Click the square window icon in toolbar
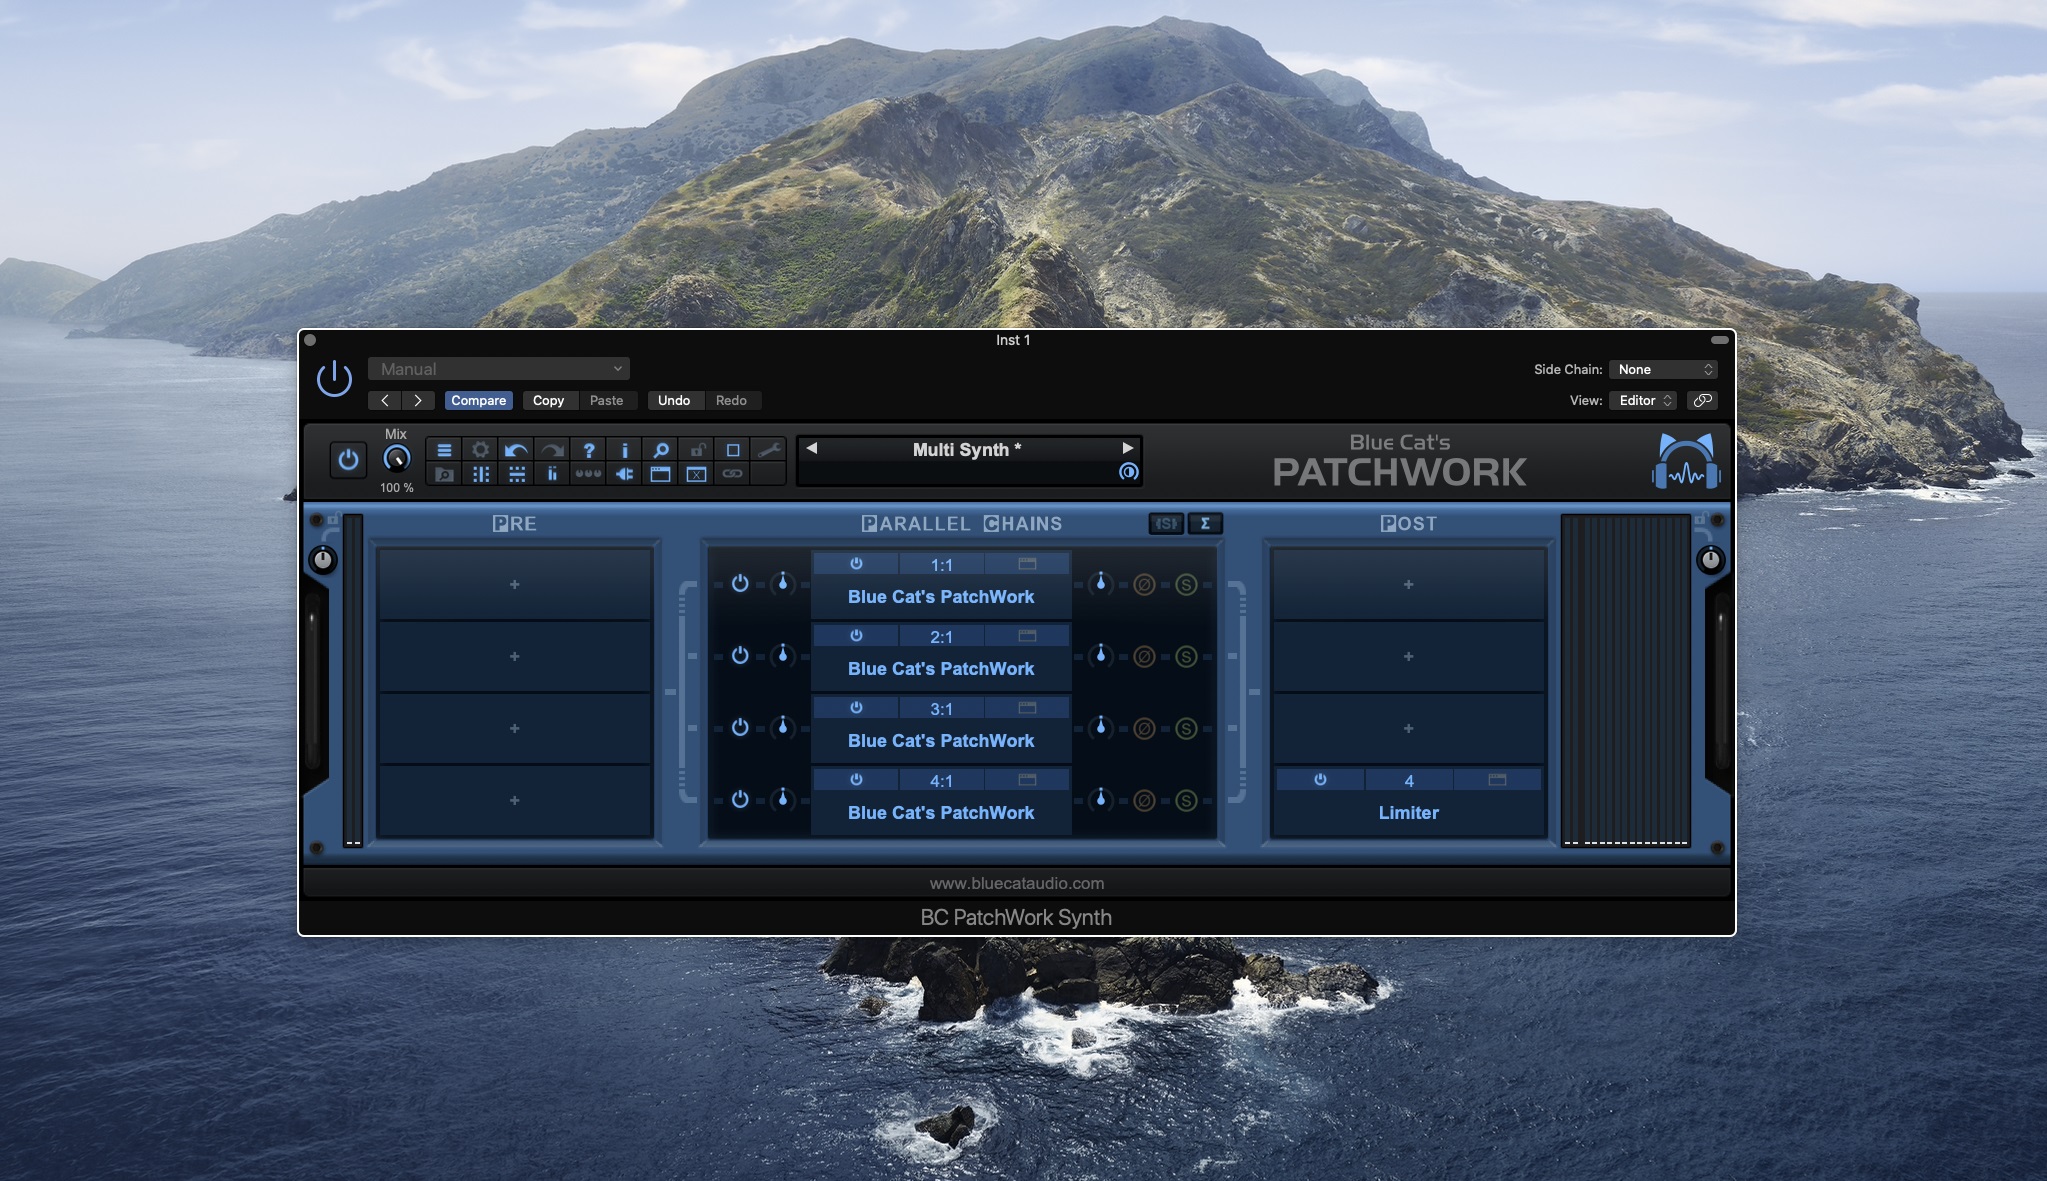2047x1181 pixels. click(x=733, y=450)
